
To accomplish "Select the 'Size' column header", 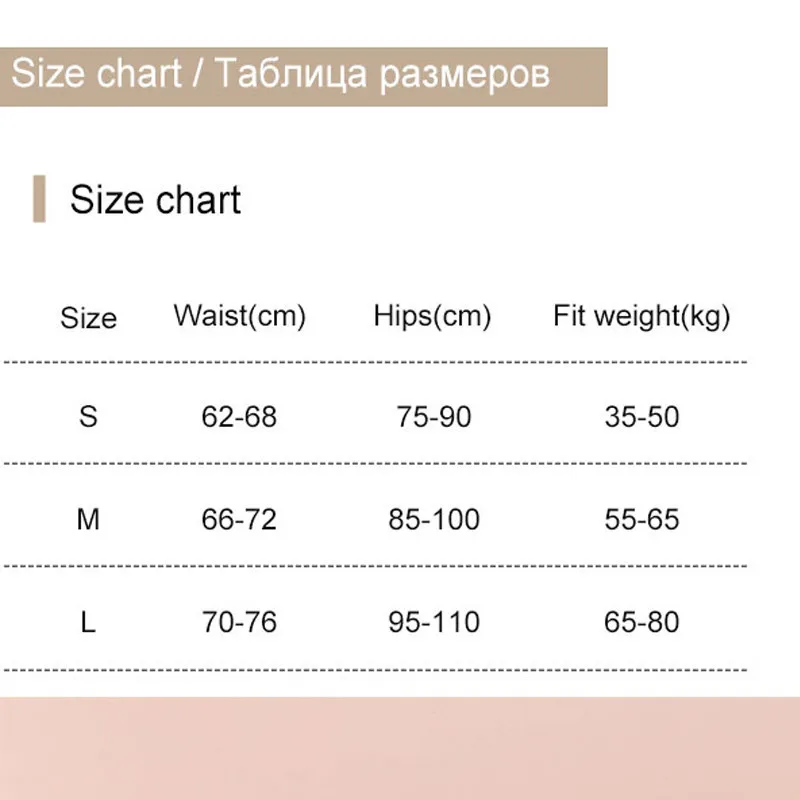I will coord(88,318).
